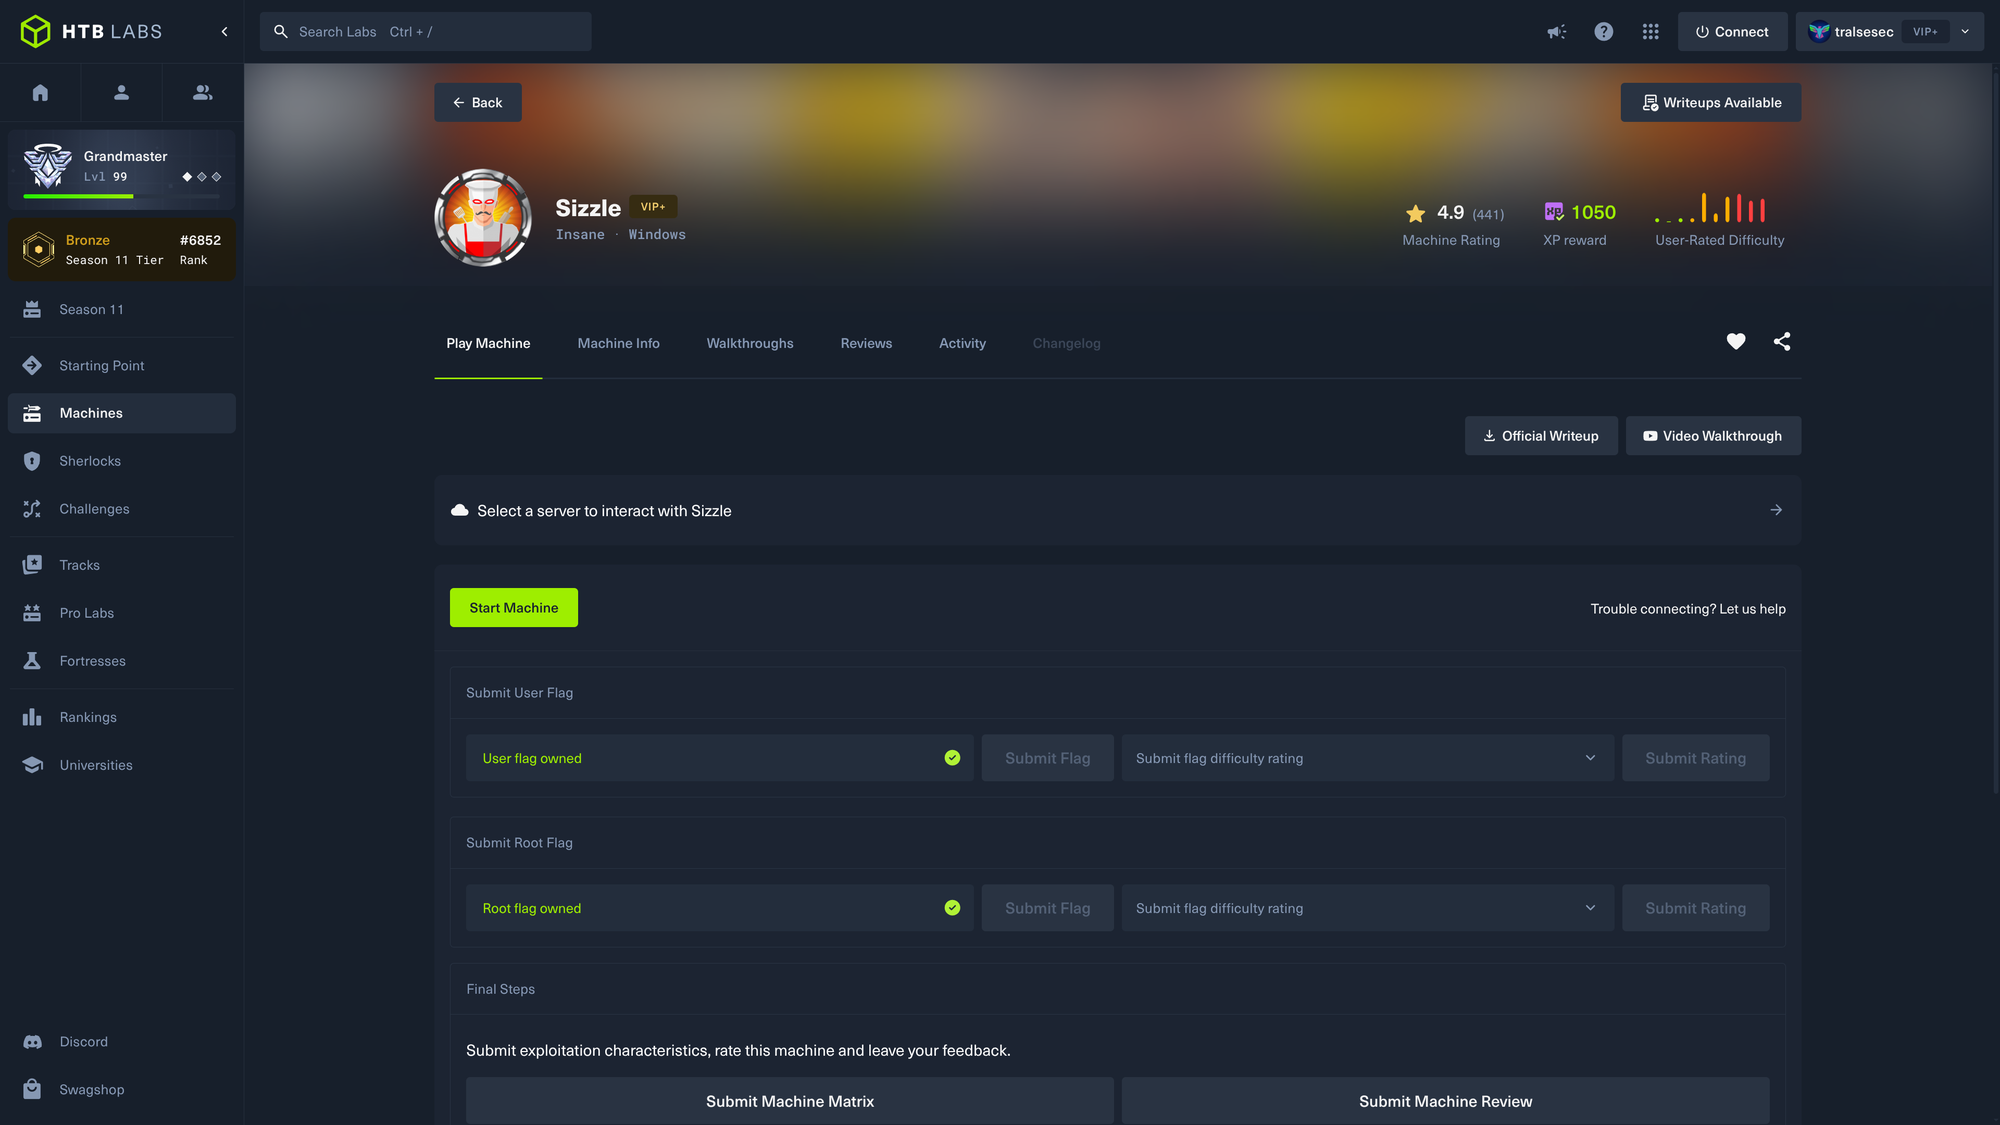Image resolution: width=2000 pixels, height=1125 pixels.
Task: Expand the tralsesec account dropdown arrow
Action: click(1965, 32)
